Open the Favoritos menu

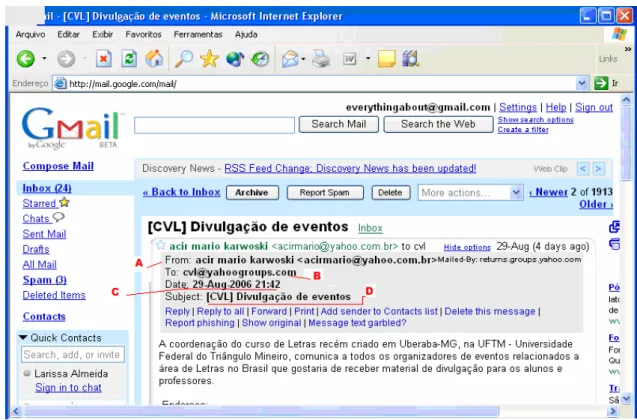143,35
